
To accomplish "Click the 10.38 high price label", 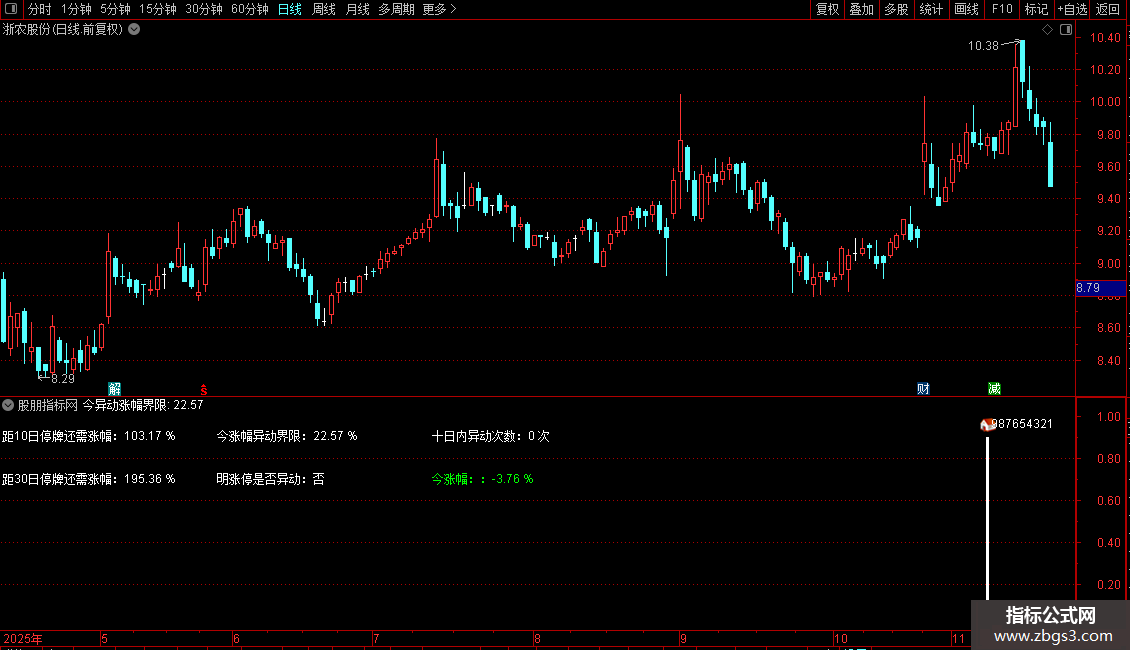I will (x=983, y=45).
